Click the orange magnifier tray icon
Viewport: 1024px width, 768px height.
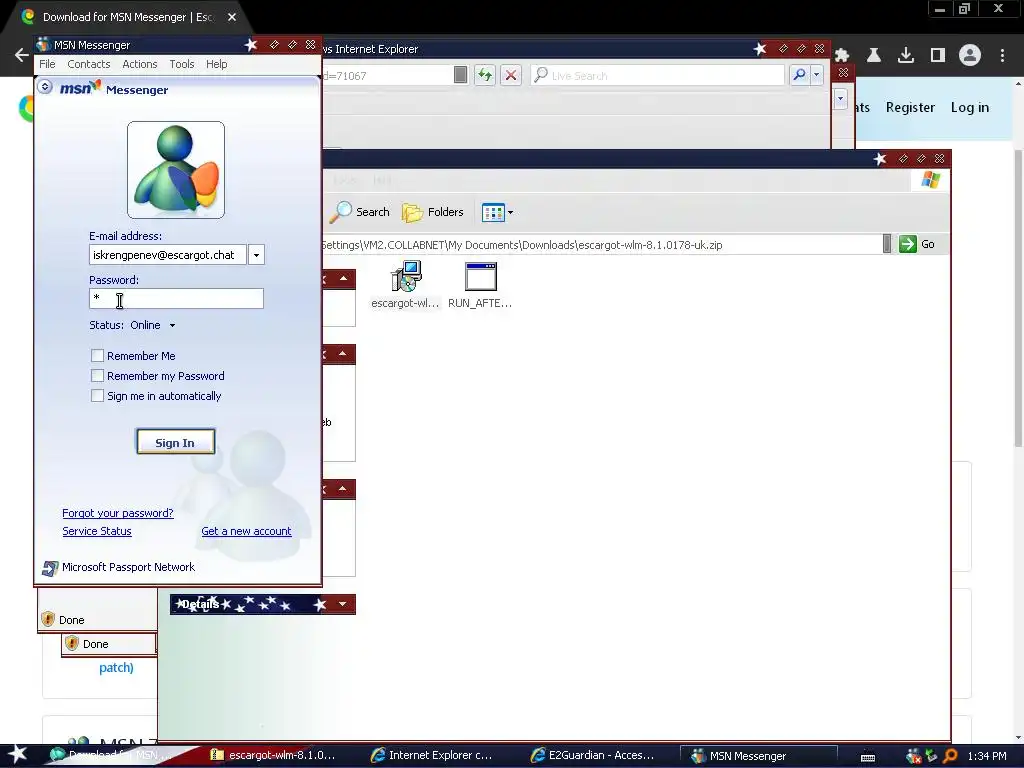coord(950,756)
